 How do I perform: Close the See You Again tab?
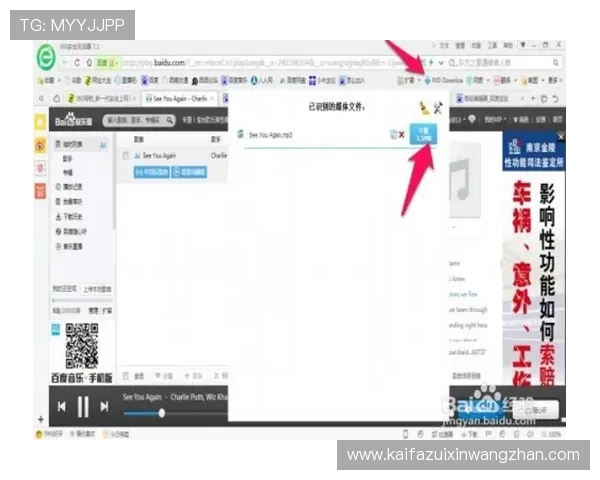coord(212,99)
